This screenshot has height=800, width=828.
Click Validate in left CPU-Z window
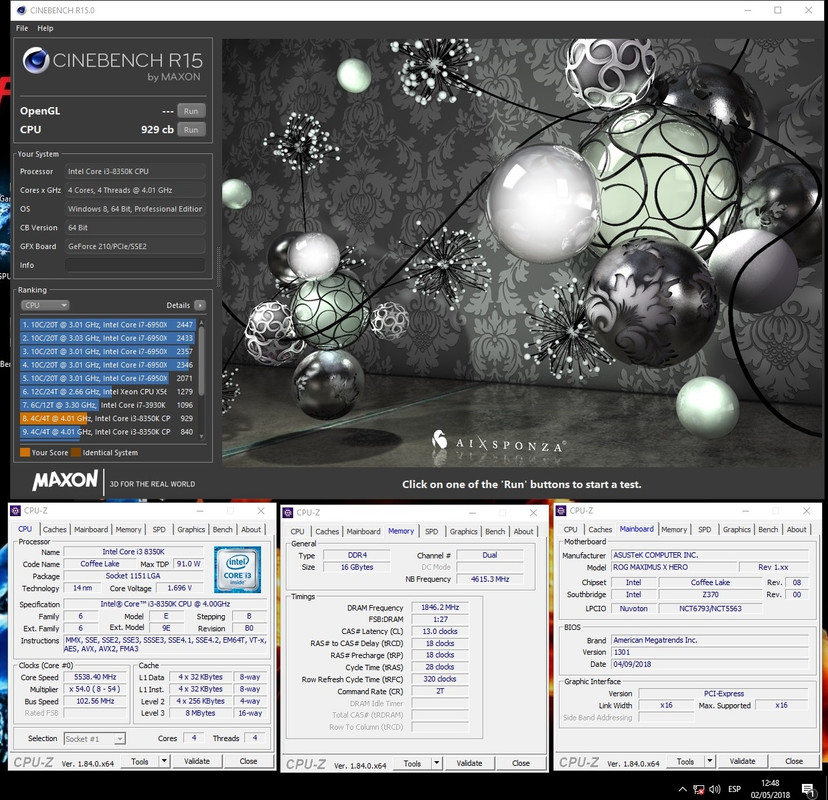[x=196, y=761]
